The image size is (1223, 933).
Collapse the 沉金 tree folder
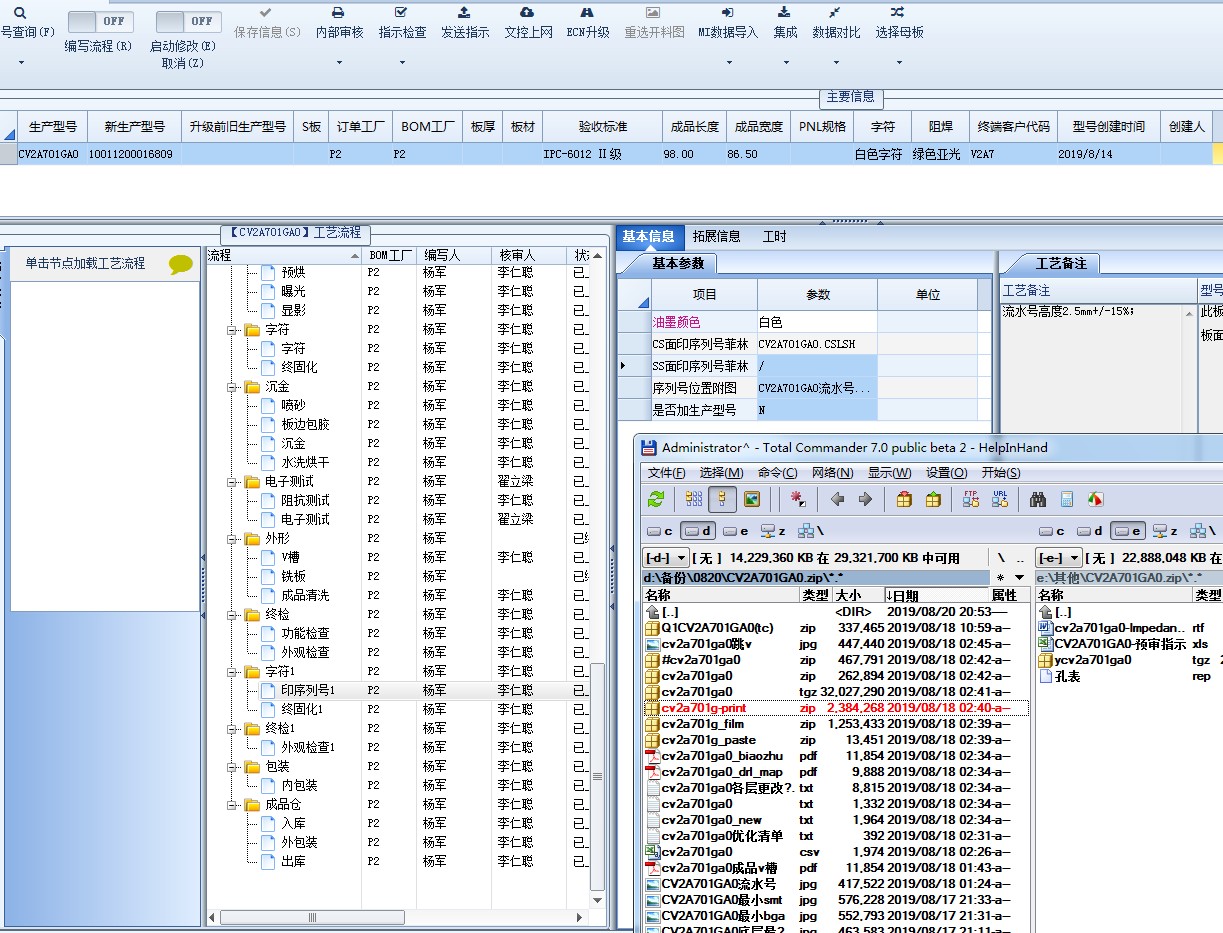(x=231, y=386)
